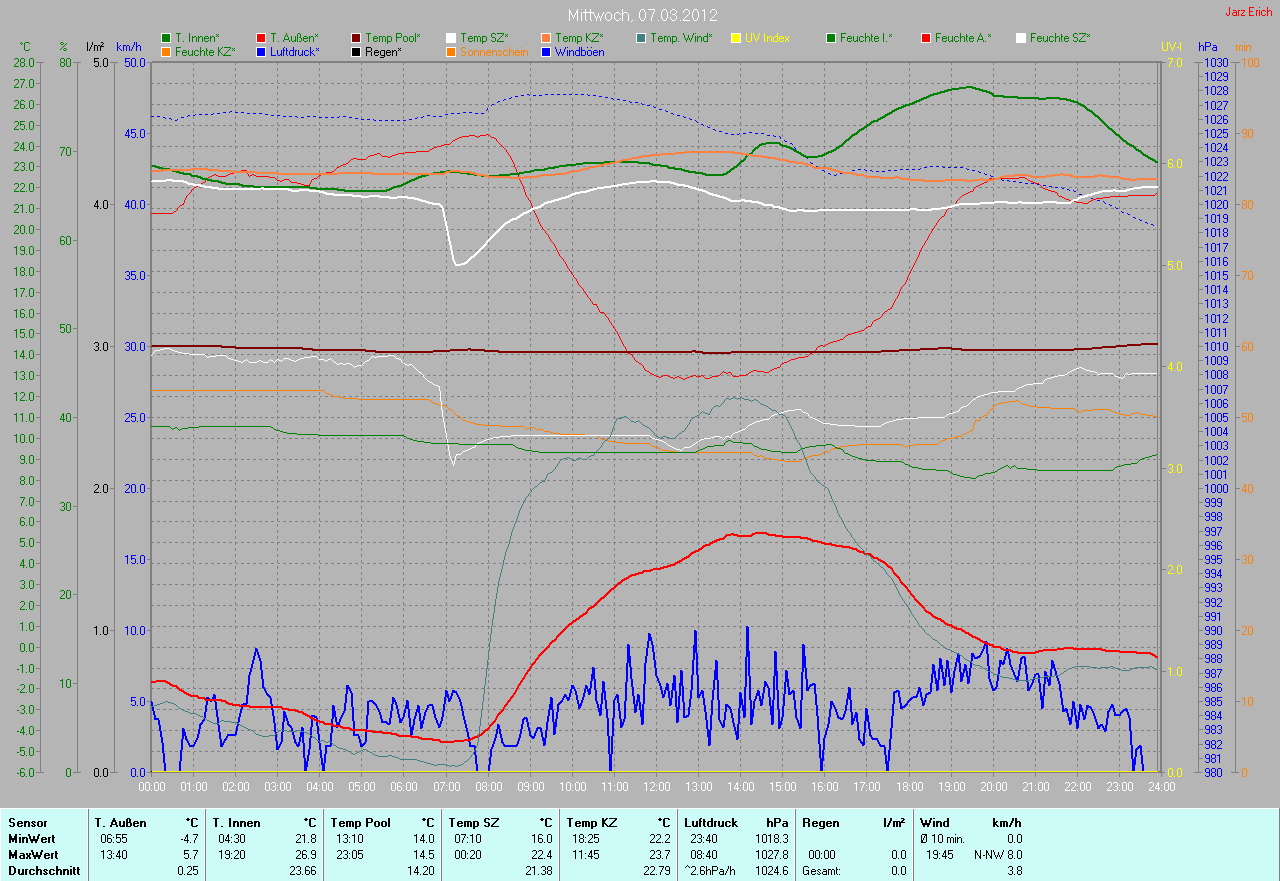This screenshot has width=1280, height=881.
Task: Click the '°C' axis unit header
Action: point(25,47)
